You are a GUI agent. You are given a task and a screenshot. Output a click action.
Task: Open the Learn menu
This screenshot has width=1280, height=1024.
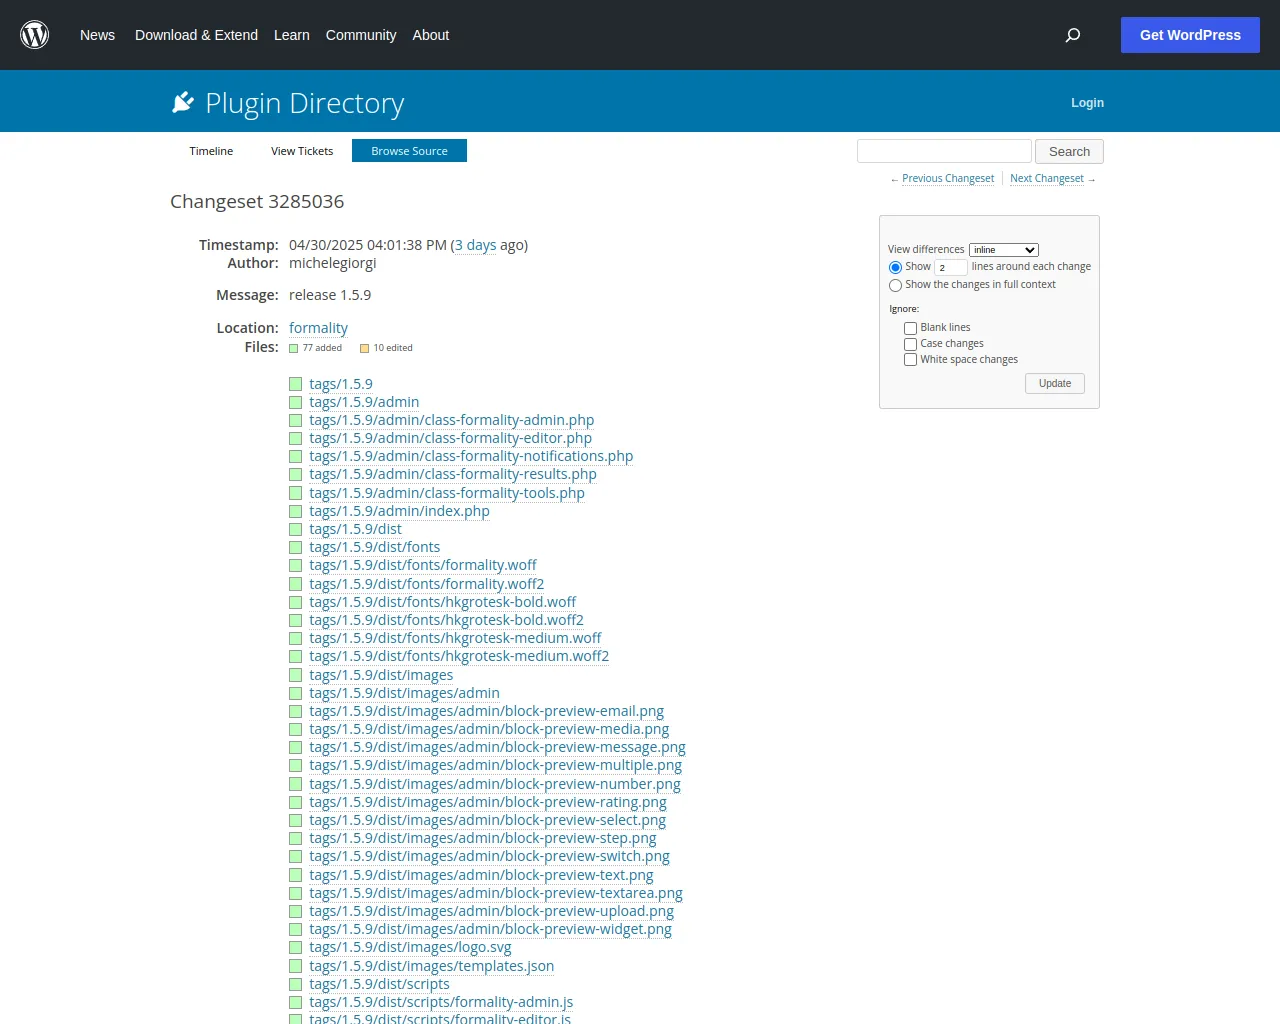click(292, 35)
